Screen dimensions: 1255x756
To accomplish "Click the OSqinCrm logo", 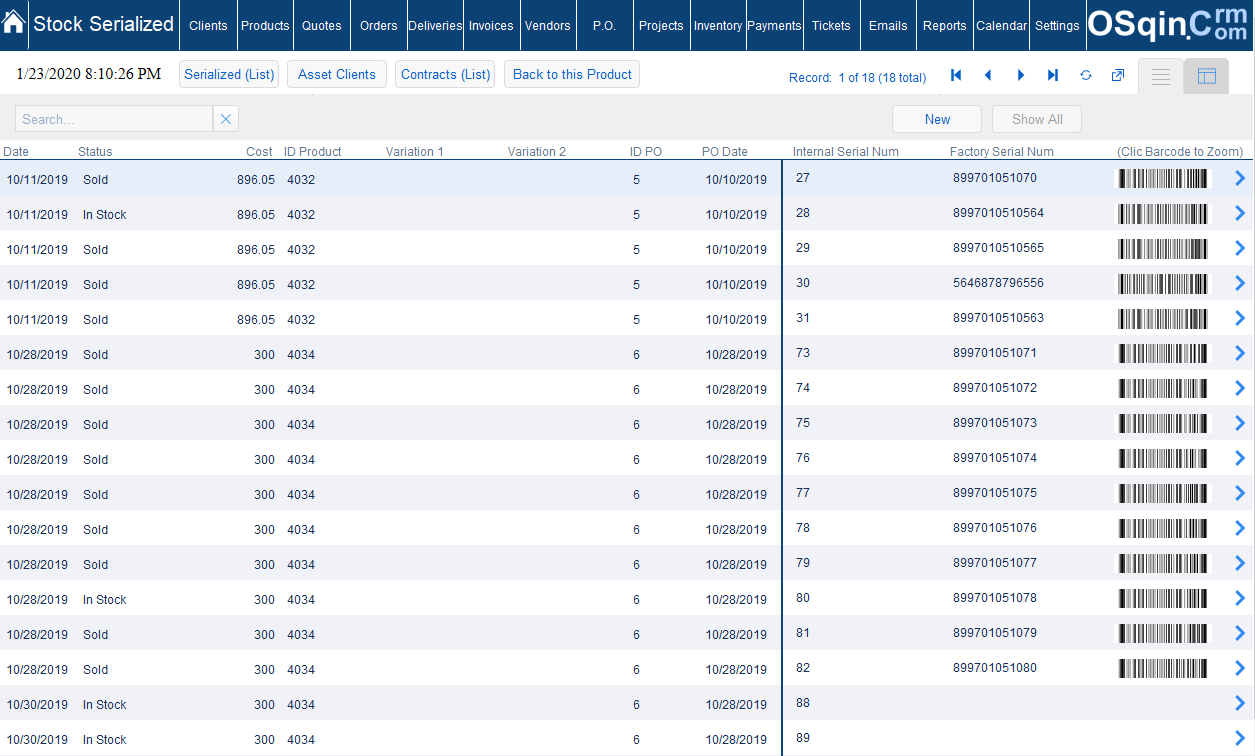I will tap(1169, 25).
